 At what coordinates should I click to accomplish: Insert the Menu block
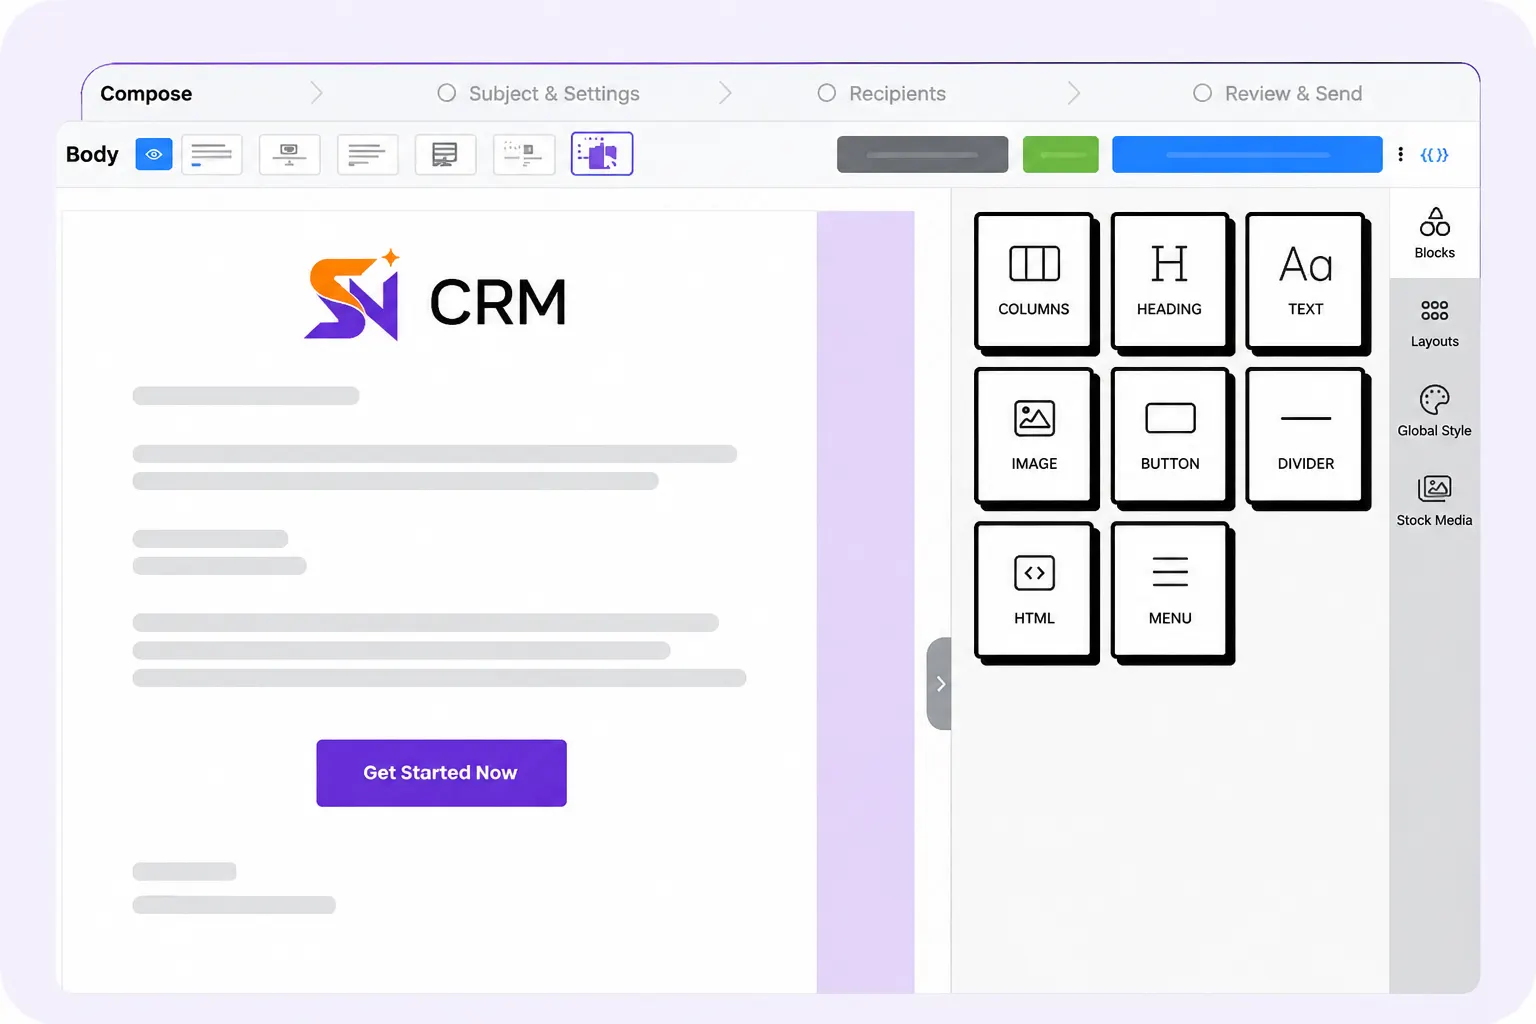tap(1170, 591)
